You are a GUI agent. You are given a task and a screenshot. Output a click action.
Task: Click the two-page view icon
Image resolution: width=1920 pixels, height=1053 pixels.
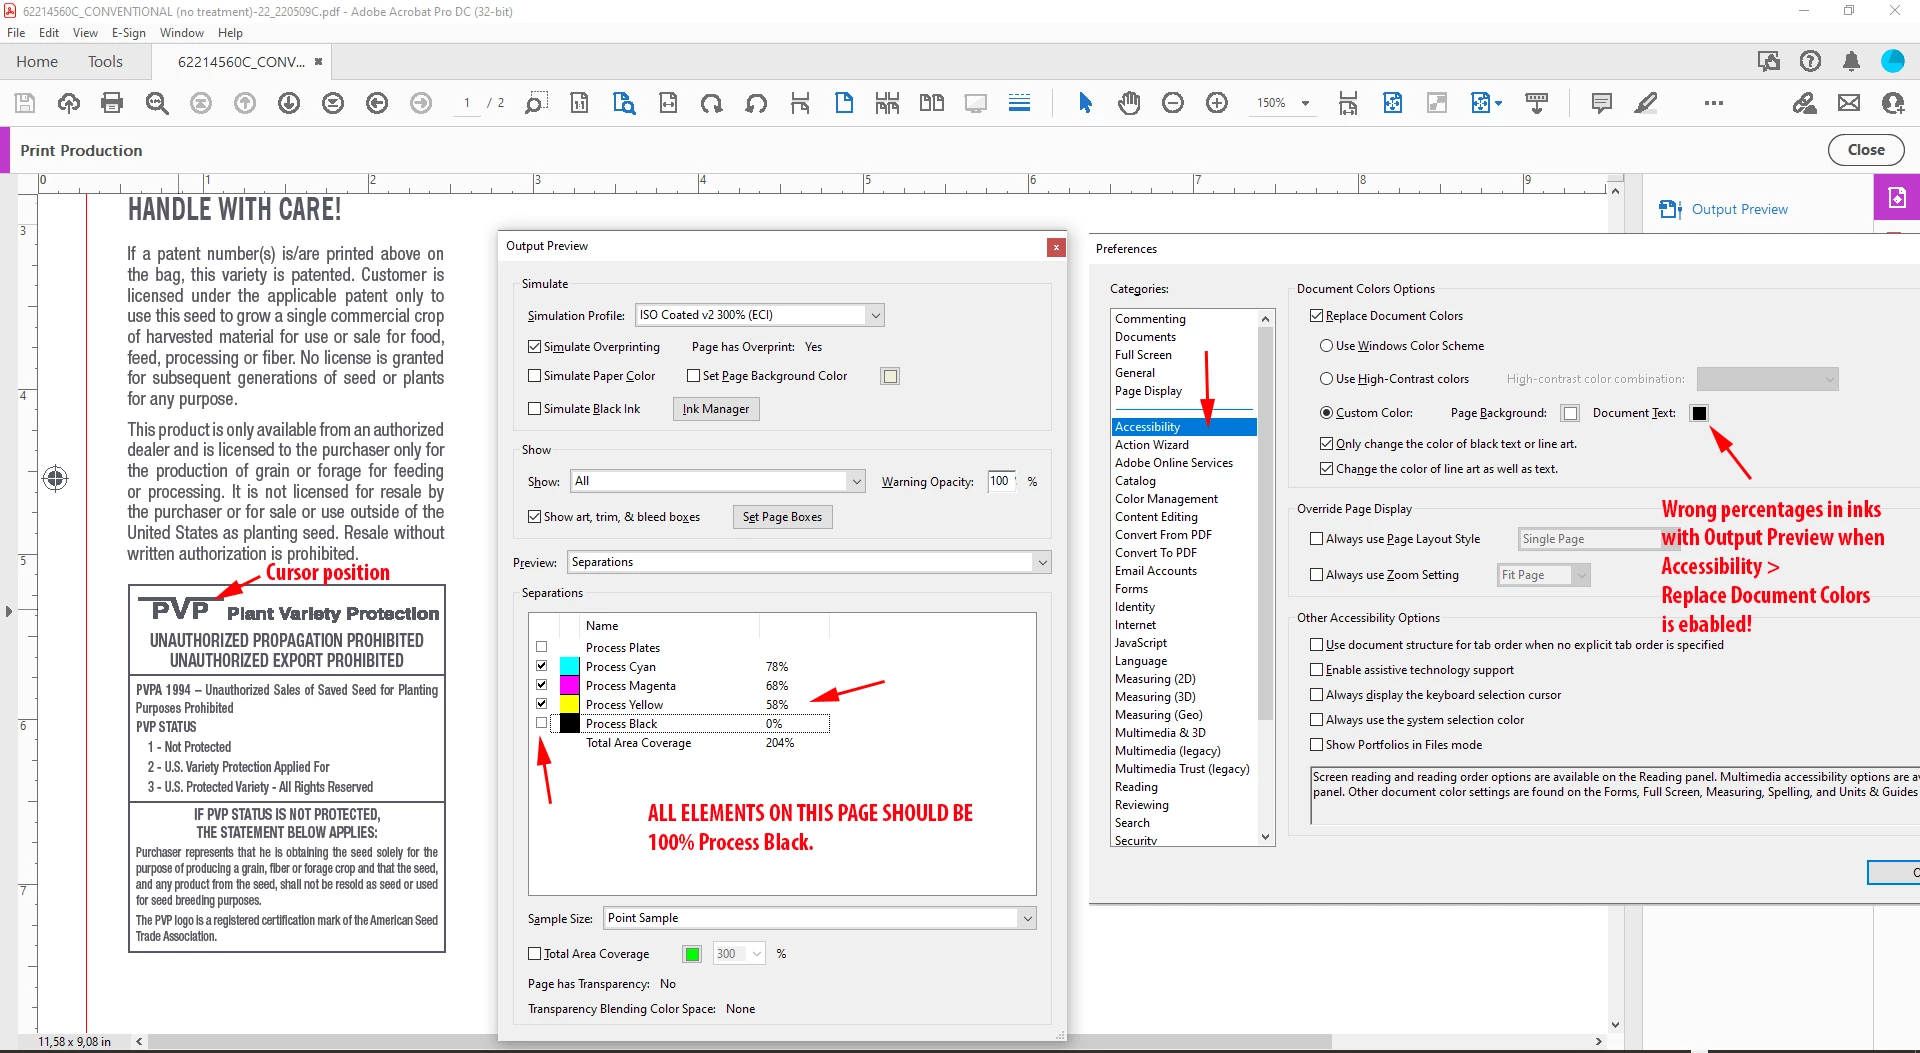pos(932,103)
